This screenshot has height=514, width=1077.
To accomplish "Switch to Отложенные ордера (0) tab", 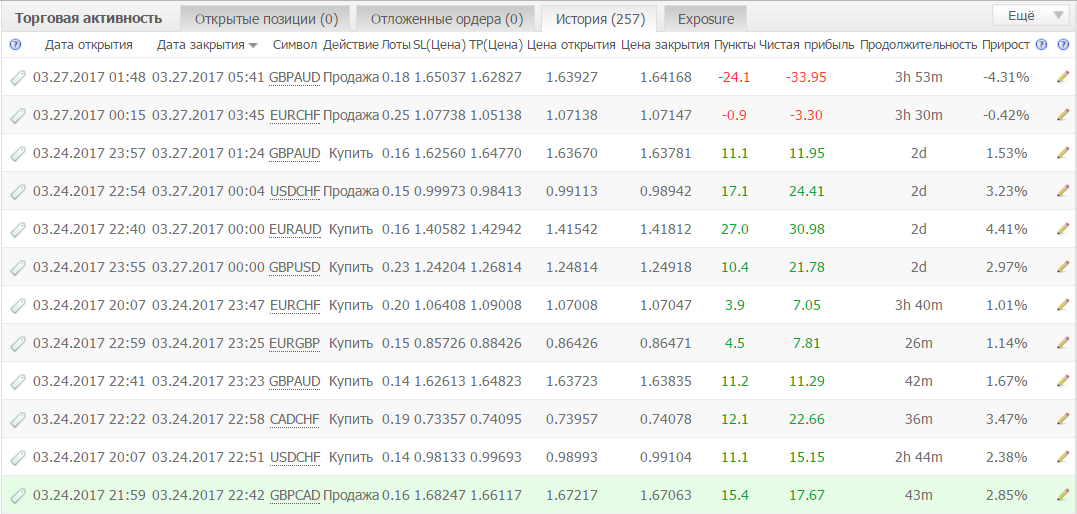I will [x=447, y=19].
